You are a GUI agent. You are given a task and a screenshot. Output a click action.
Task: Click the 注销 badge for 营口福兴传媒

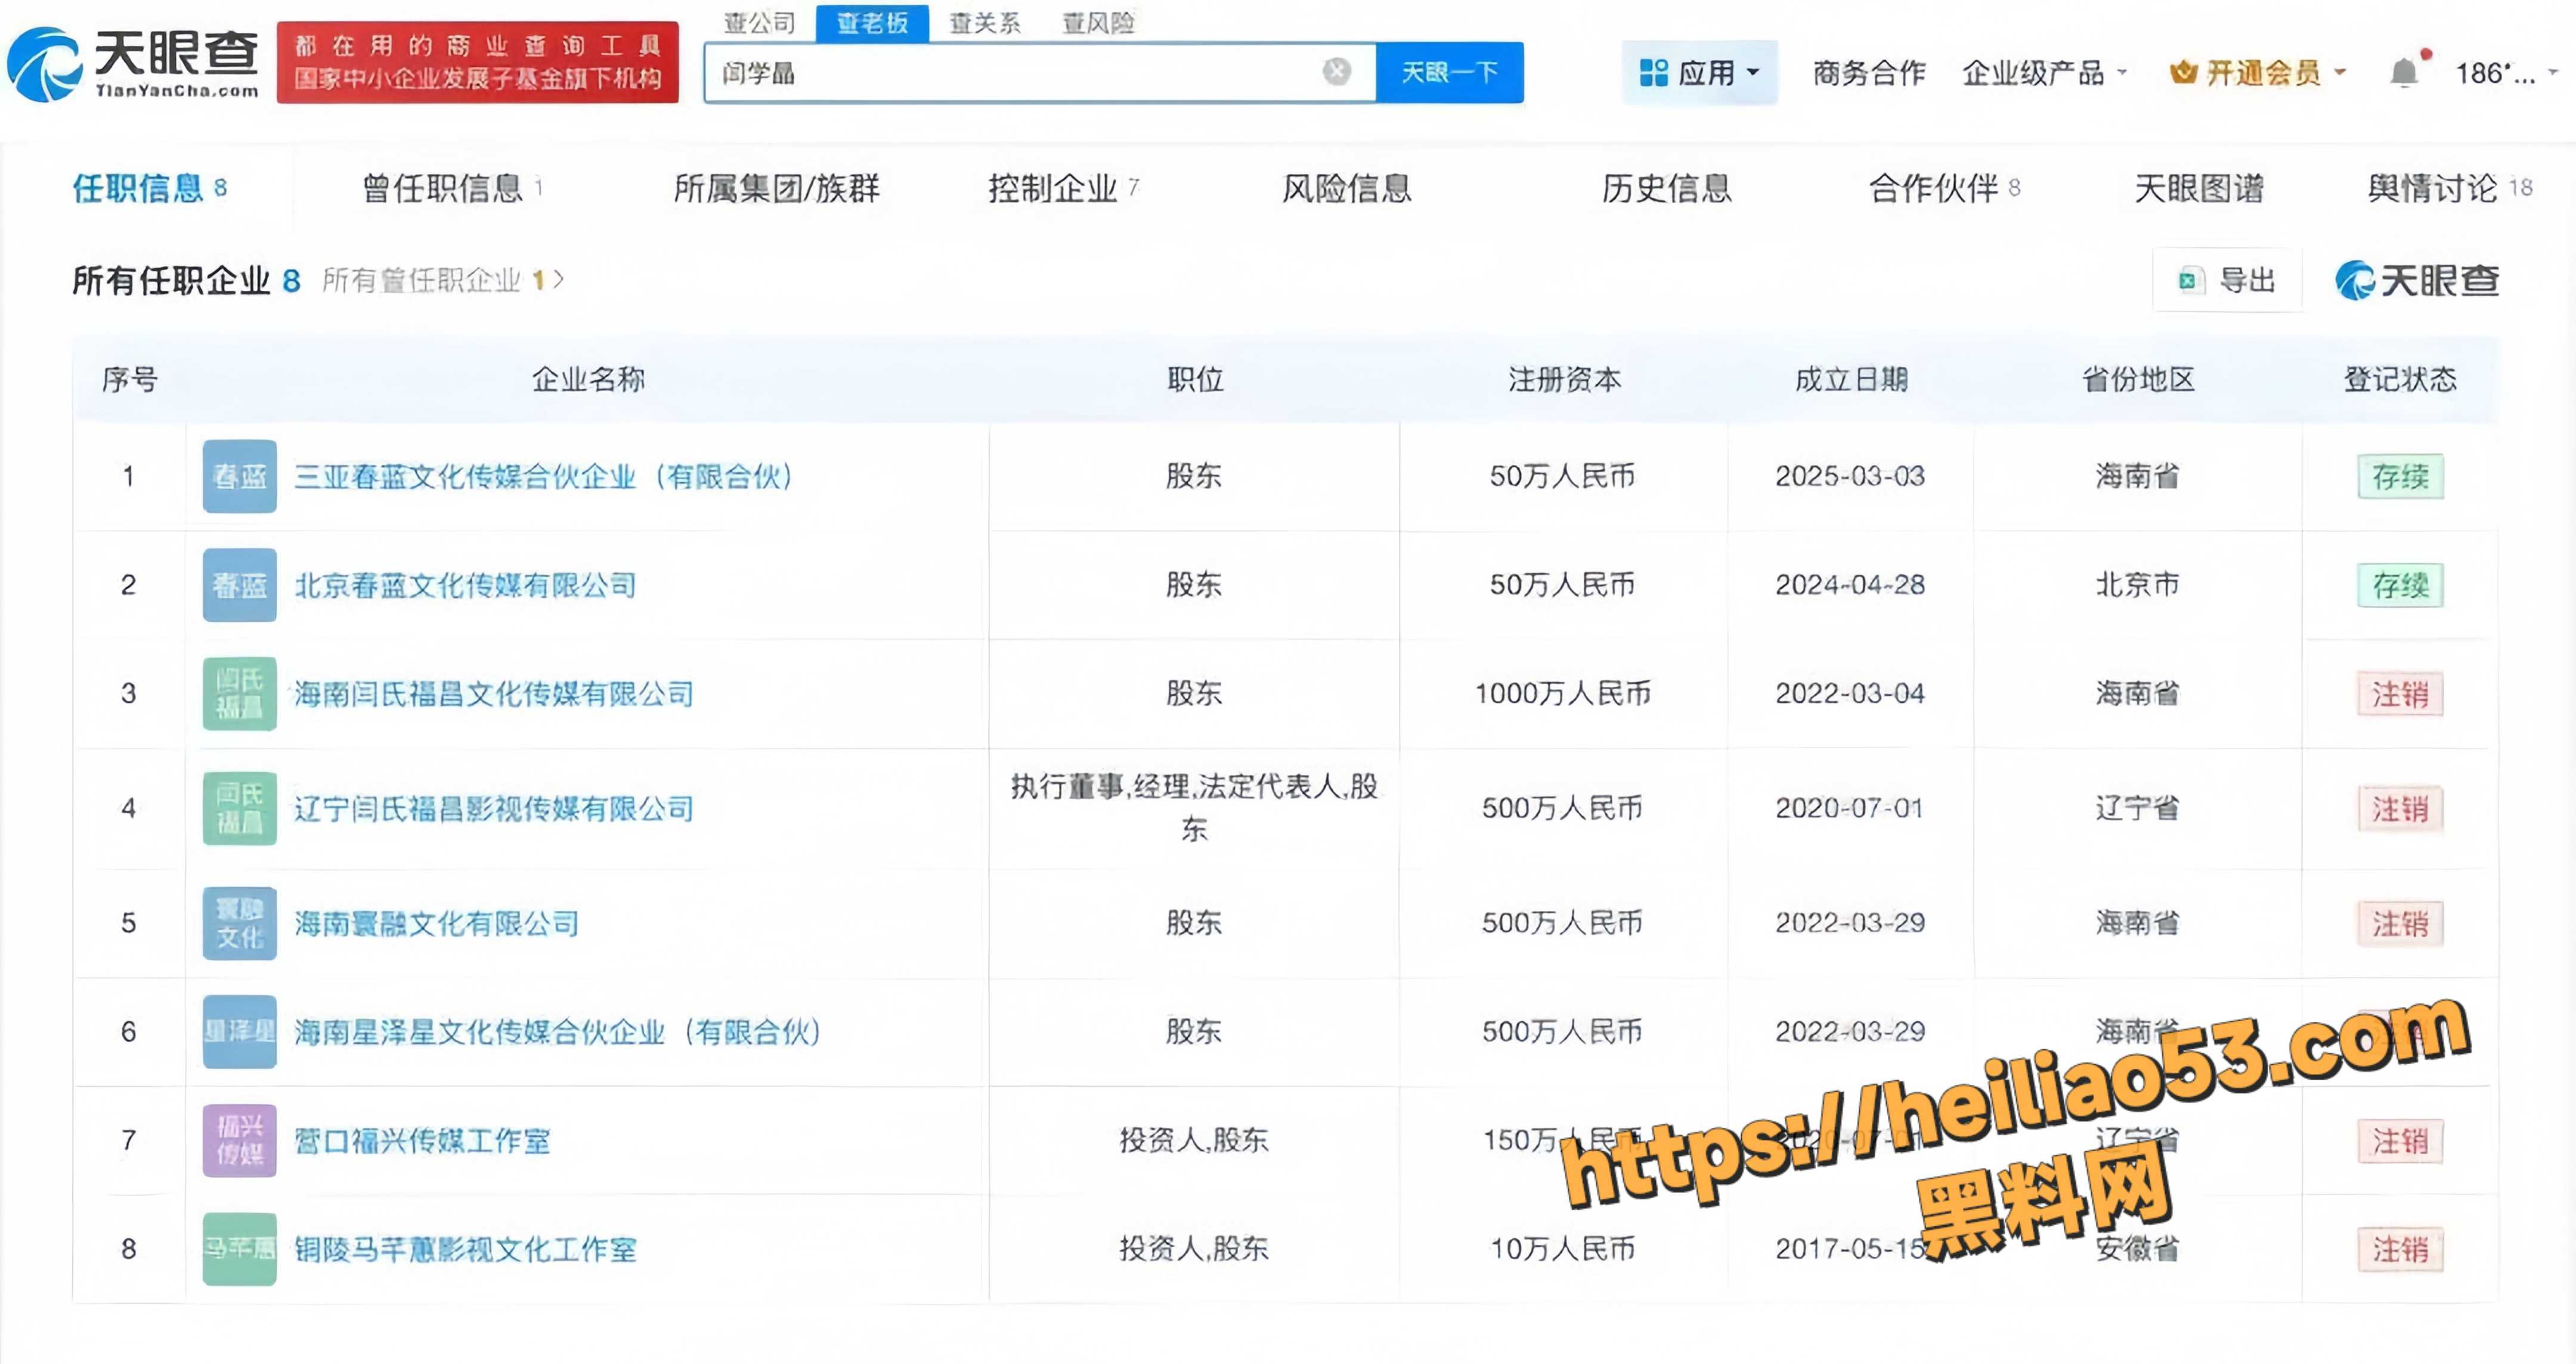tap(2400, 1140)
